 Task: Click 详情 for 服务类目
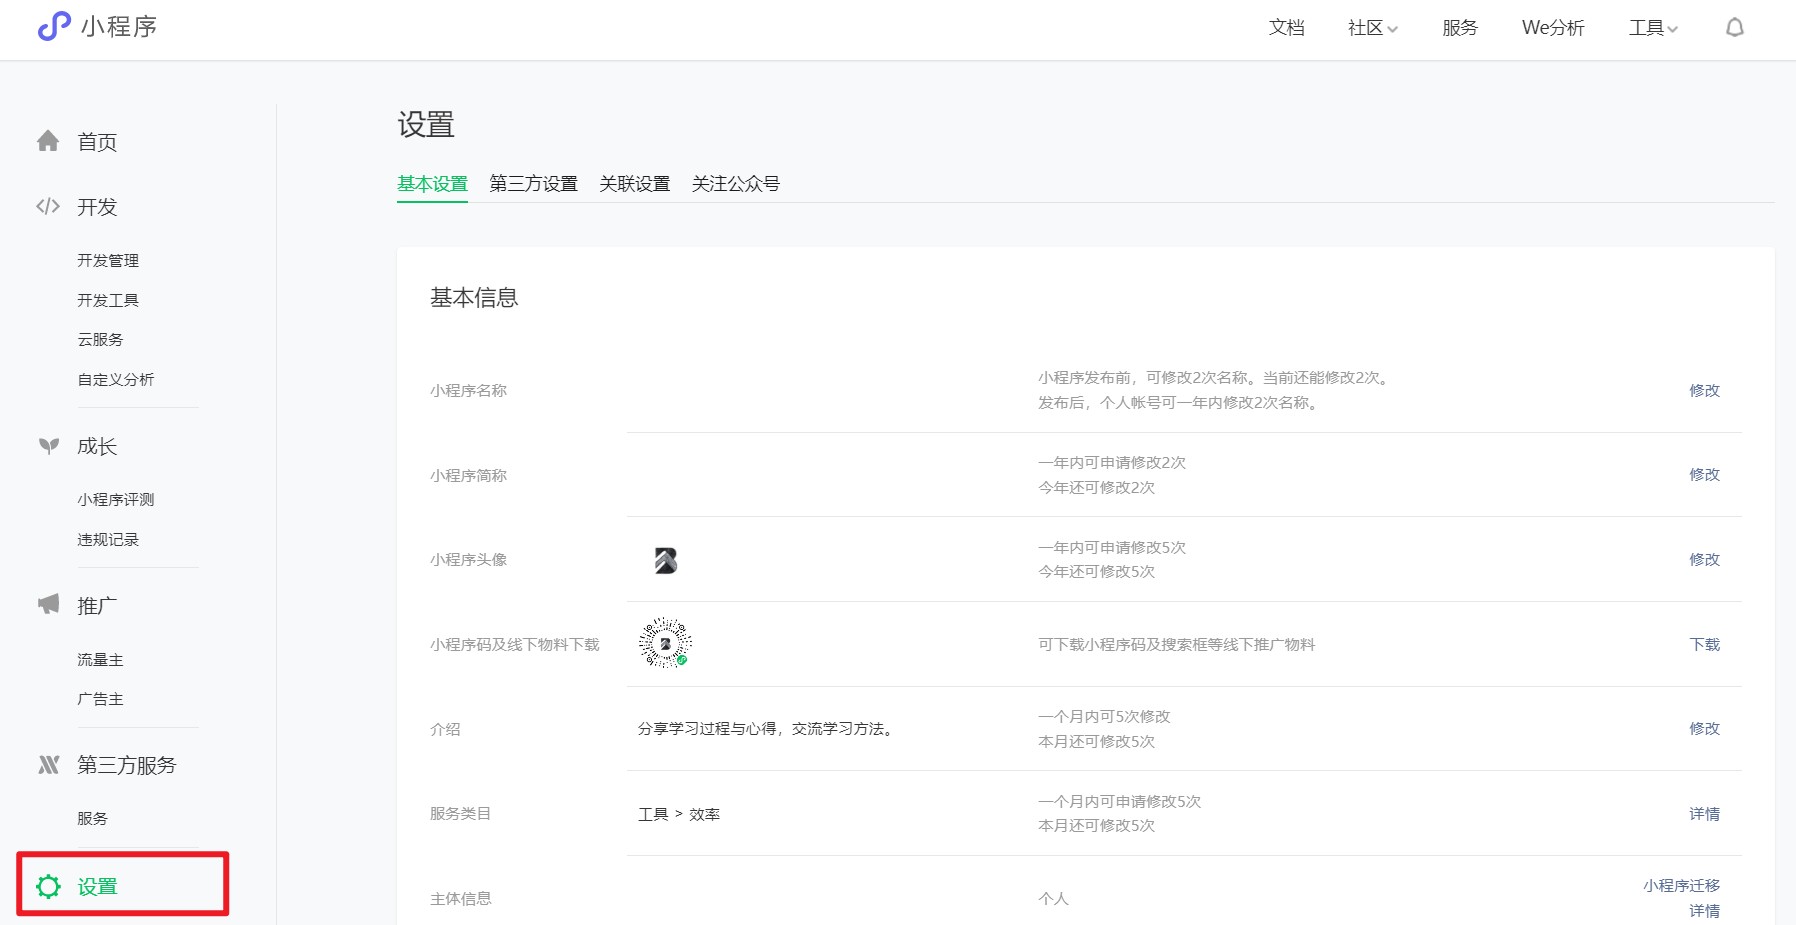(x=1704, y=814)
